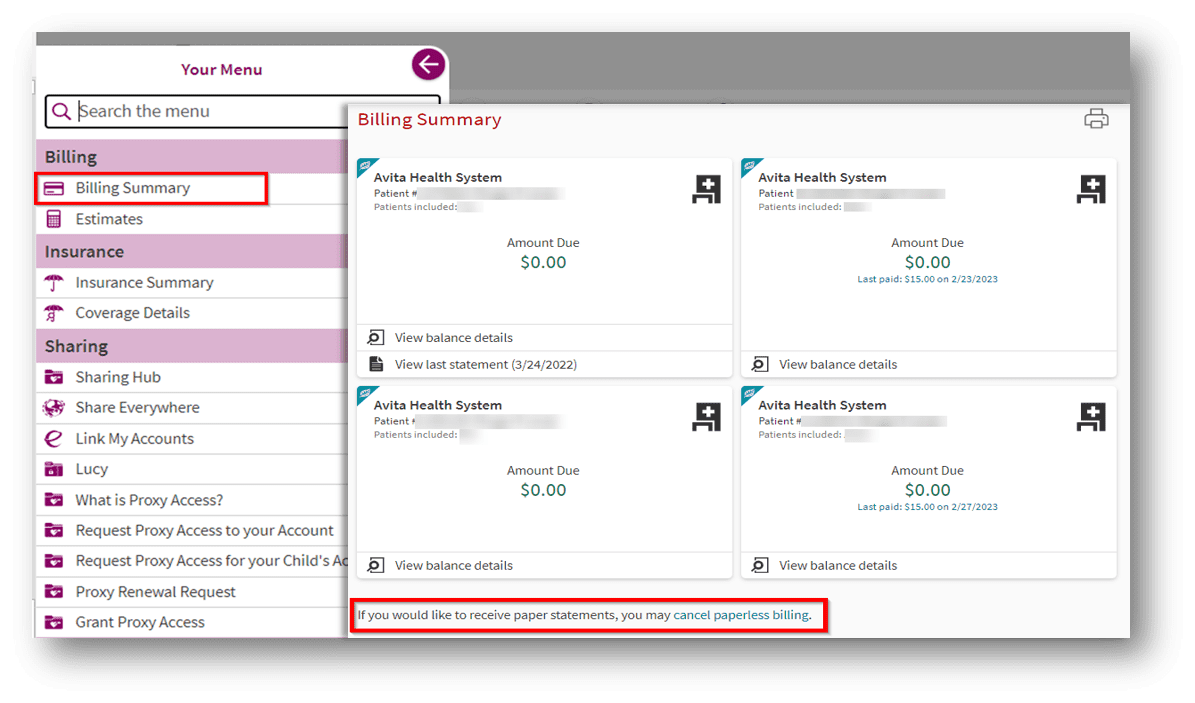1195x703 pixels.
Task: Click hospital icon on card last paid 2/23/2023
Action: coord(1091,189)
